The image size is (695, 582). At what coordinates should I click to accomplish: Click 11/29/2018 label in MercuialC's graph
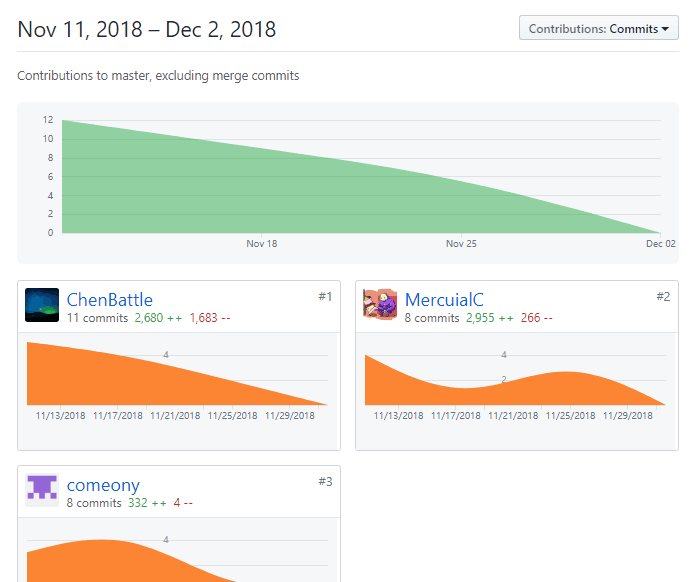click(x=628, y=416)
